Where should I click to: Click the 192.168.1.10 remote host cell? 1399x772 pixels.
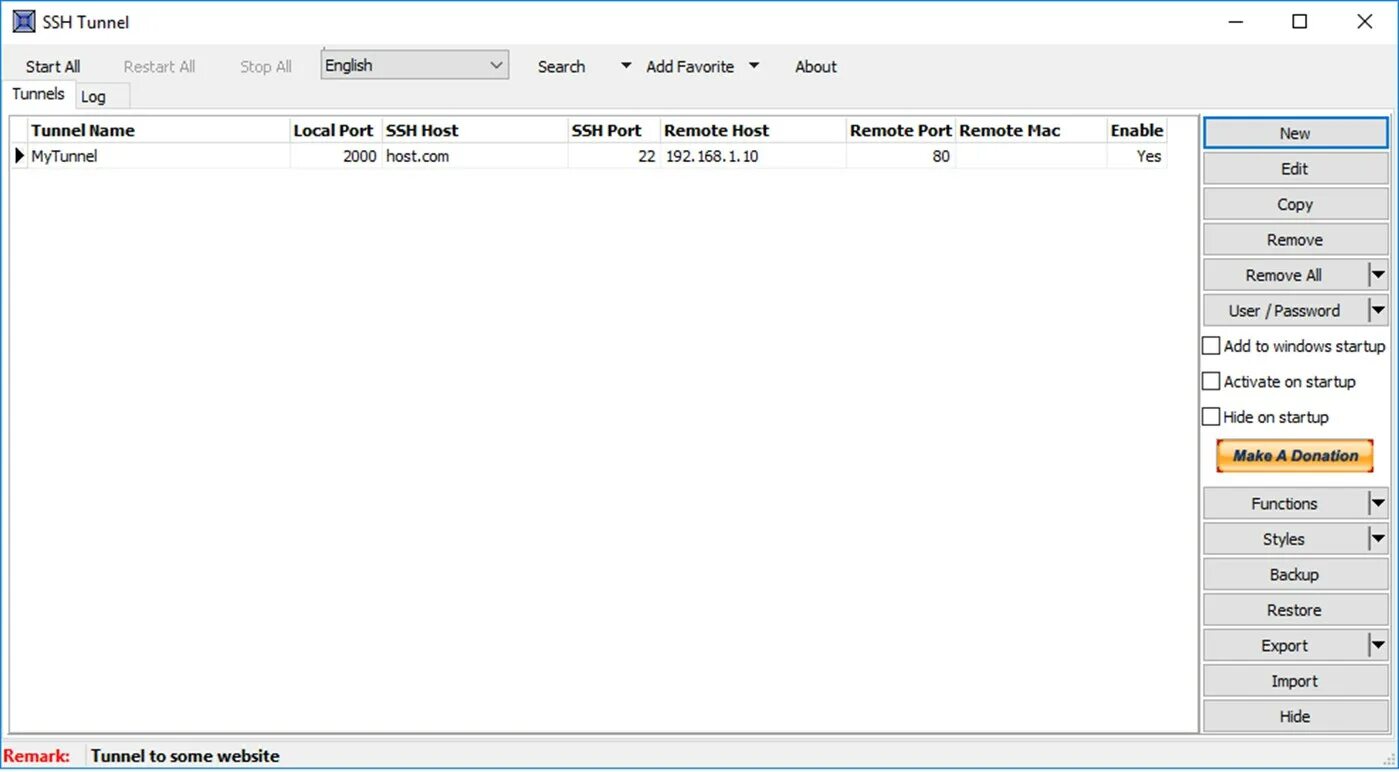coord(754,156)
